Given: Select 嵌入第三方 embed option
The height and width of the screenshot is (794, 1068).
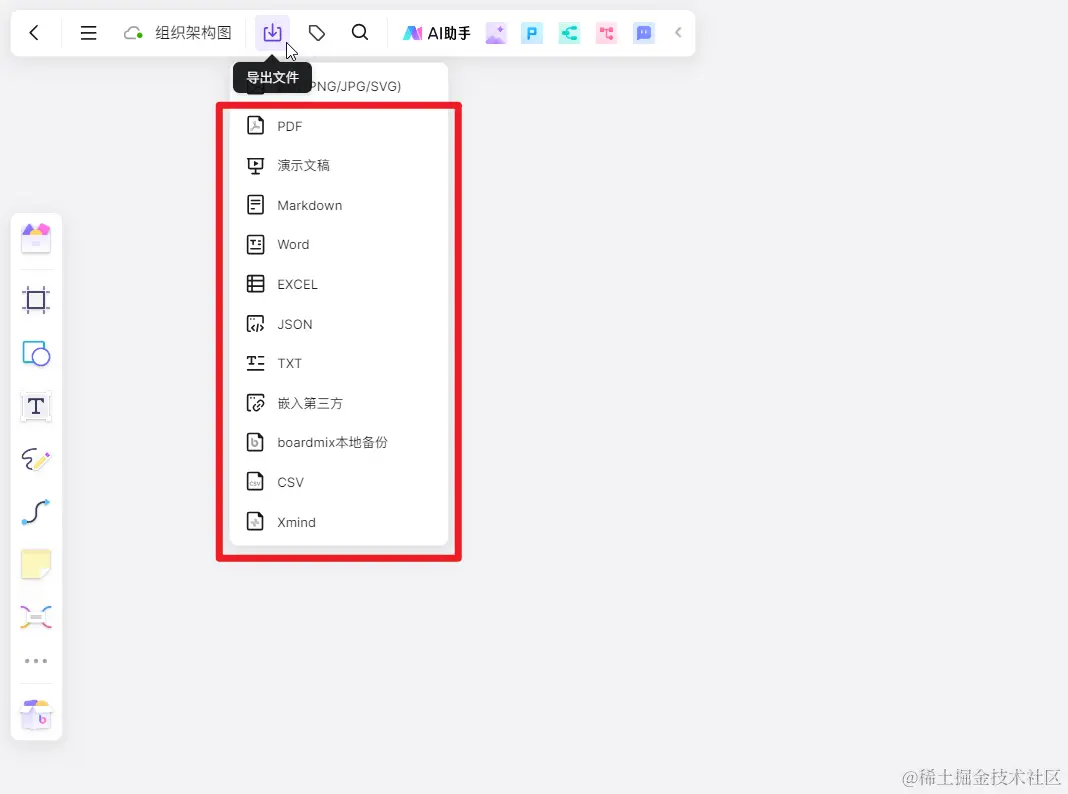Looking at the screenshot, I should tap(339, 403).
